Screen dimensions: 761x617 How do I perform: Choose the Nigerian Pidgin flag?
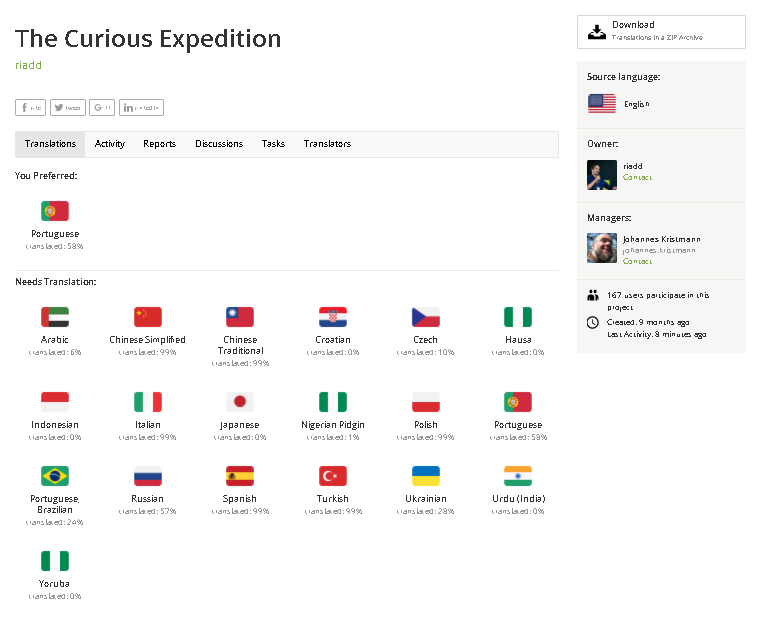pyautogui.click(x=333, y=402)
